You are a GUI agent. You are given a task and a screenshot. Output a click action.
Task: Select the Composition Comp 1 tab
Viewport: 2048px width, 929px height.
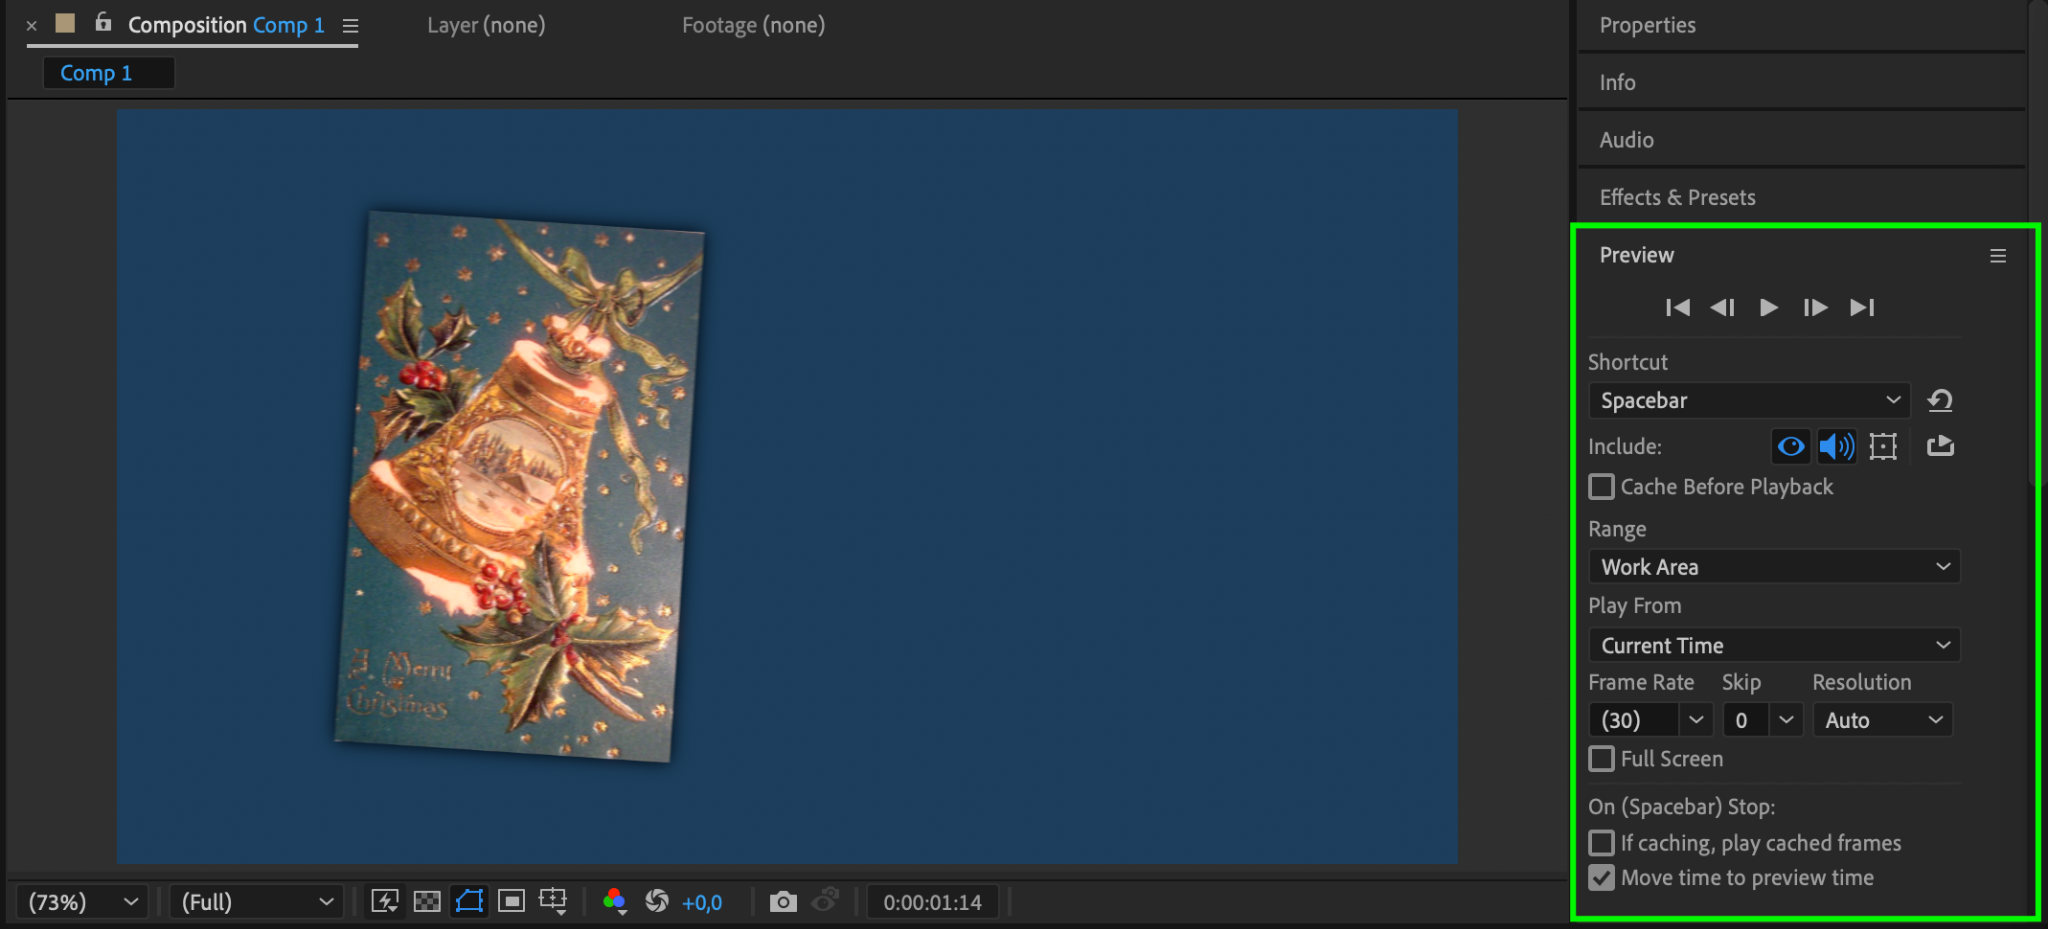pos(226,25)
